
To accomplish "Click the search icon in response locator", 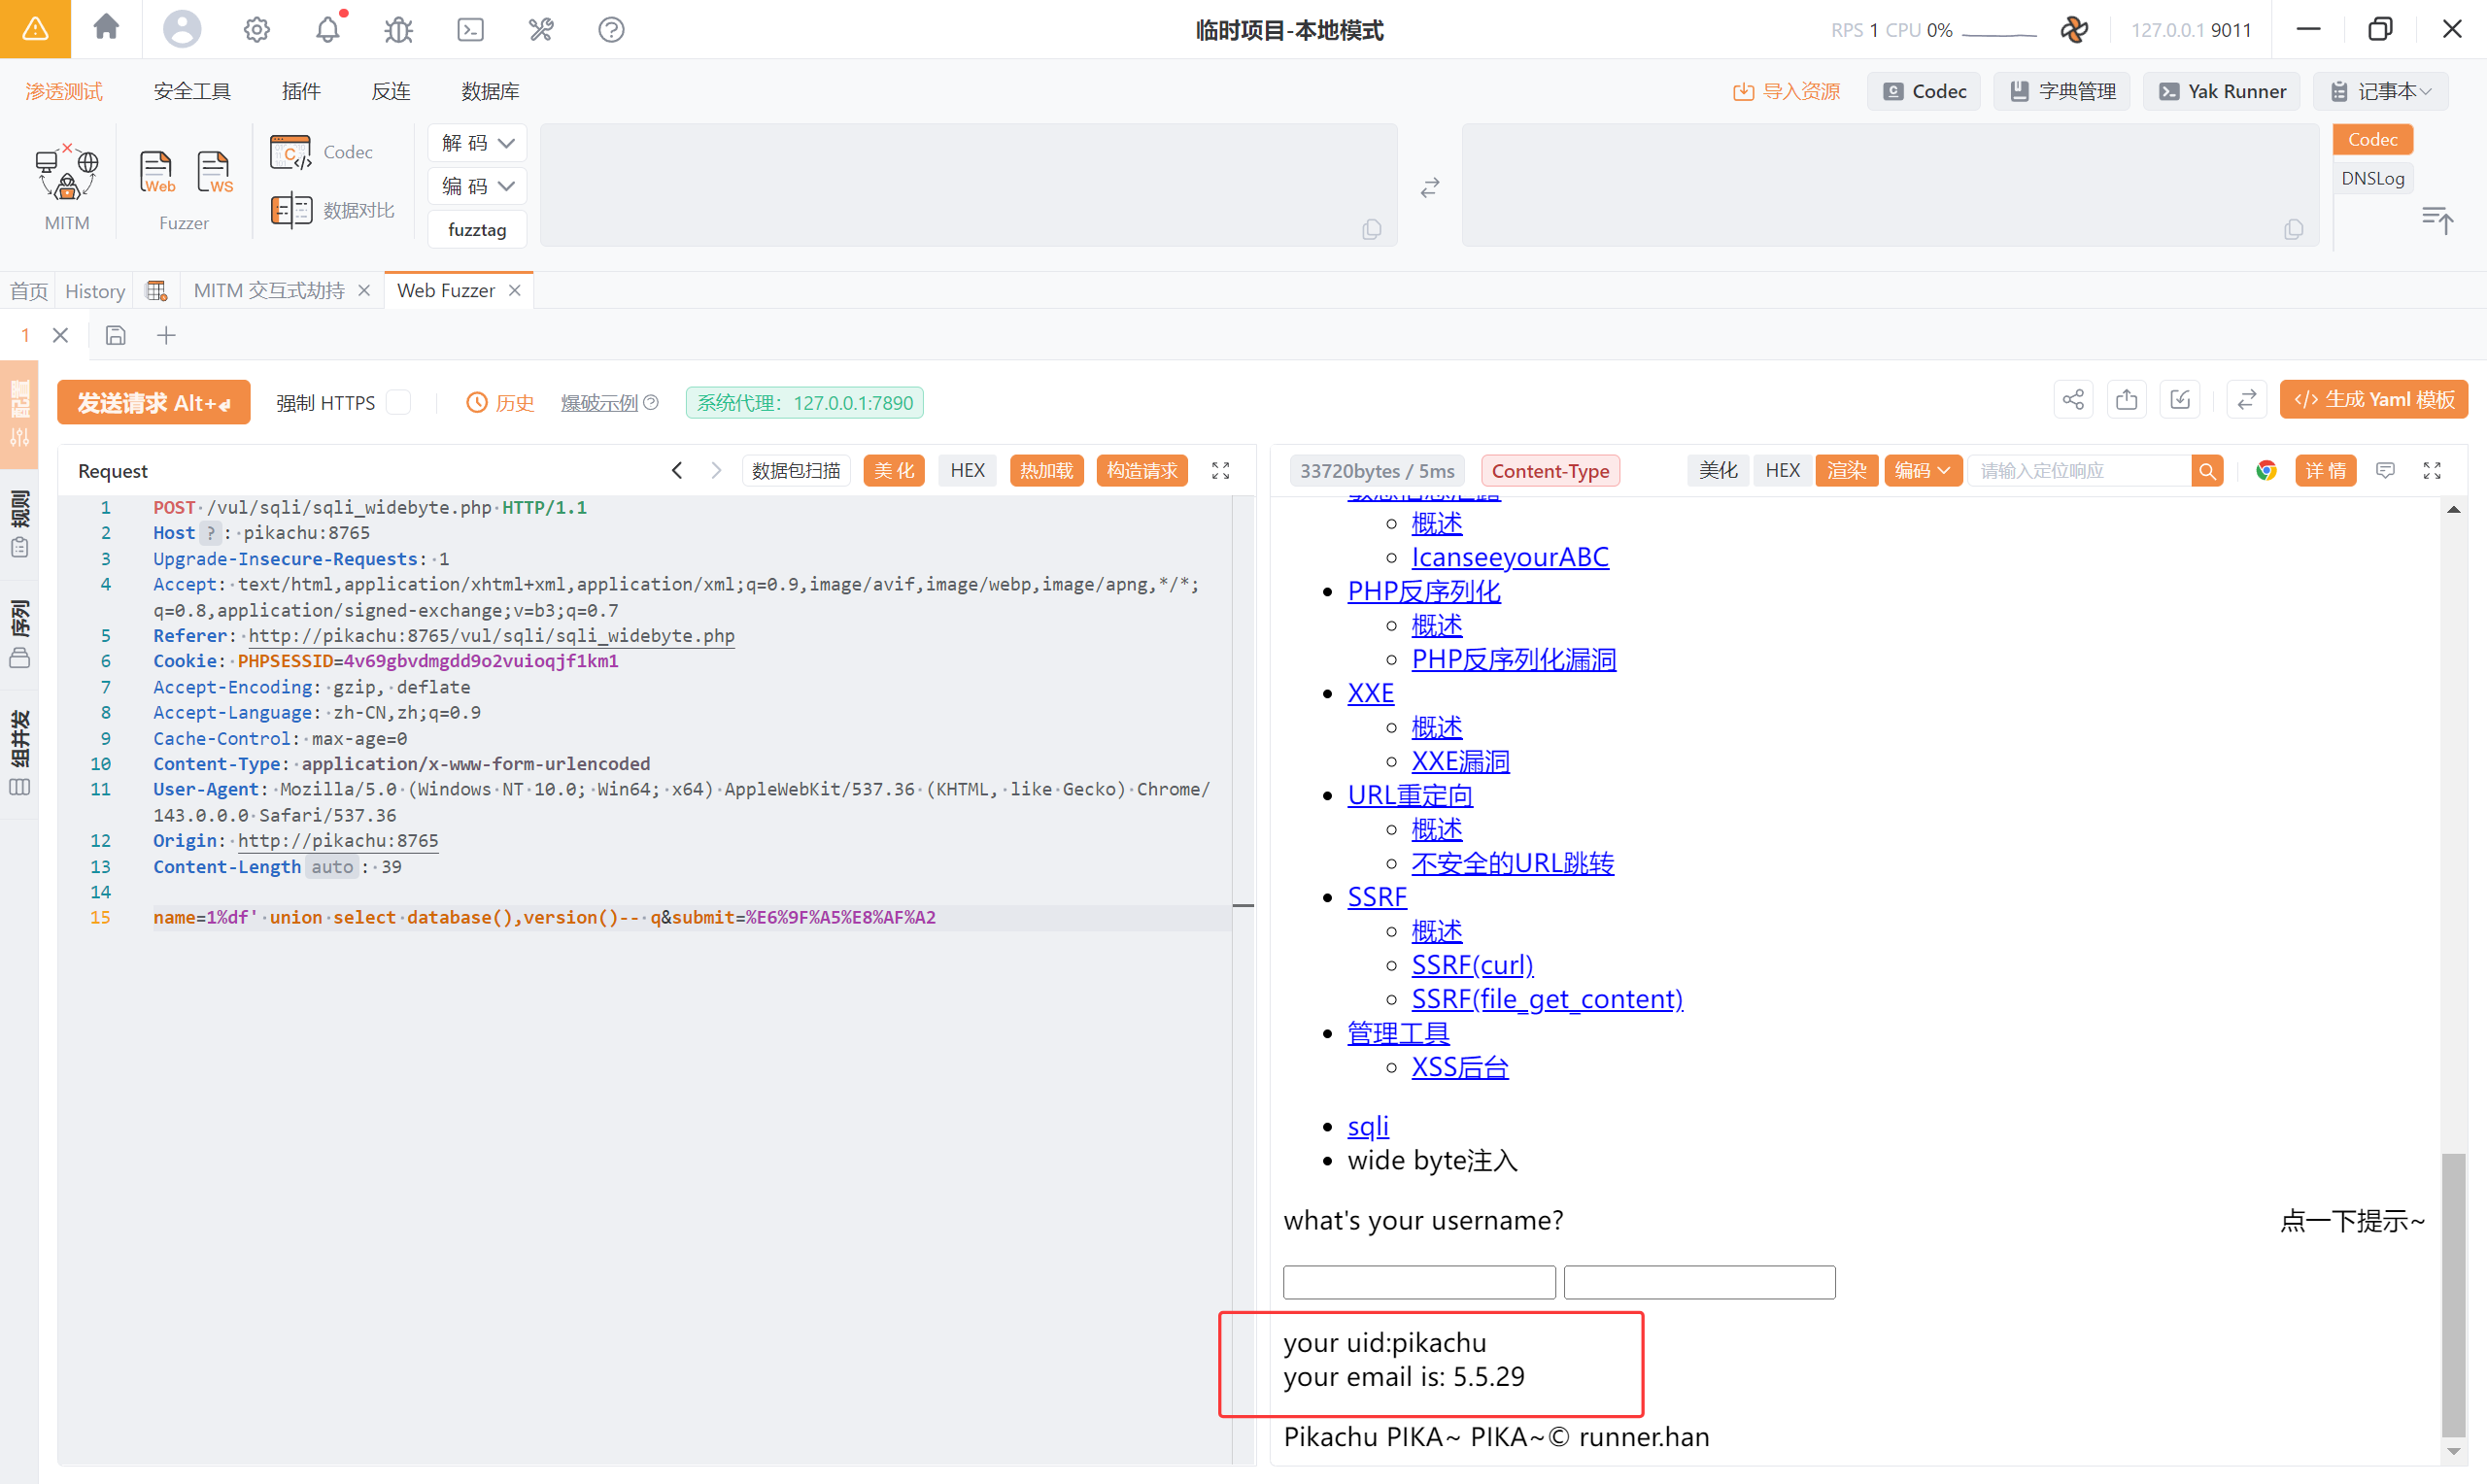I will 2207,470.
